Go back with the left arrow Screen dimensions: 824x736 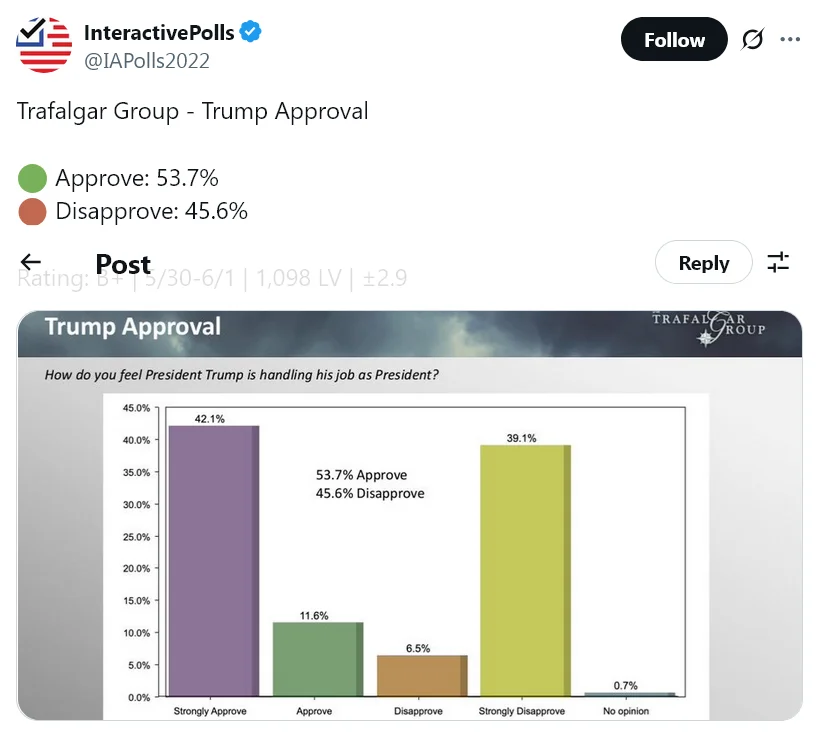[x=31, y=263]
